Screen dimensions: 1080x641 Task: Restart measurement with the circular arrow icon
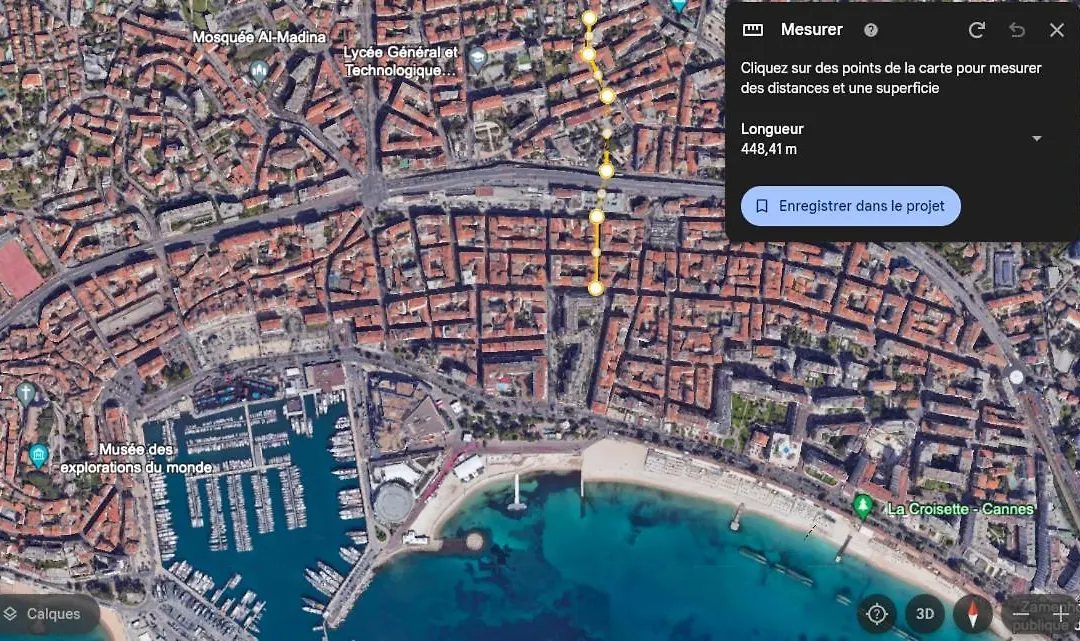point(976,30)
